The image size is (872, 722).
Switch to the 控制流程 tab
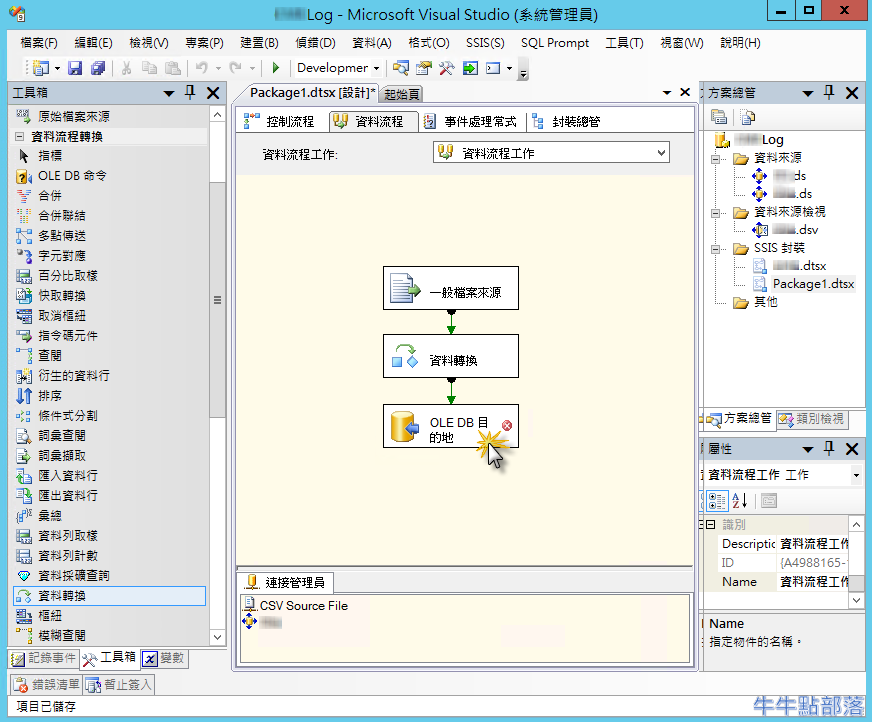[x=281, y=121]
